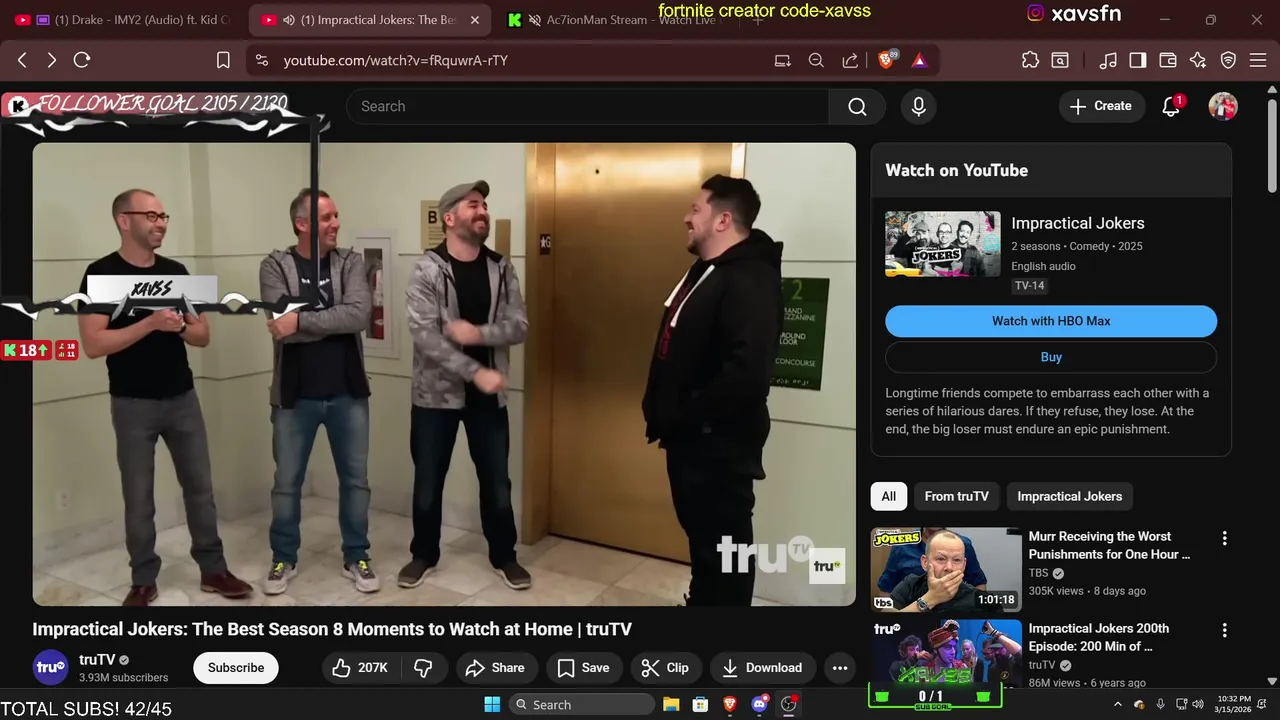Toggle the browser sidebar panel

point(1137,60)
